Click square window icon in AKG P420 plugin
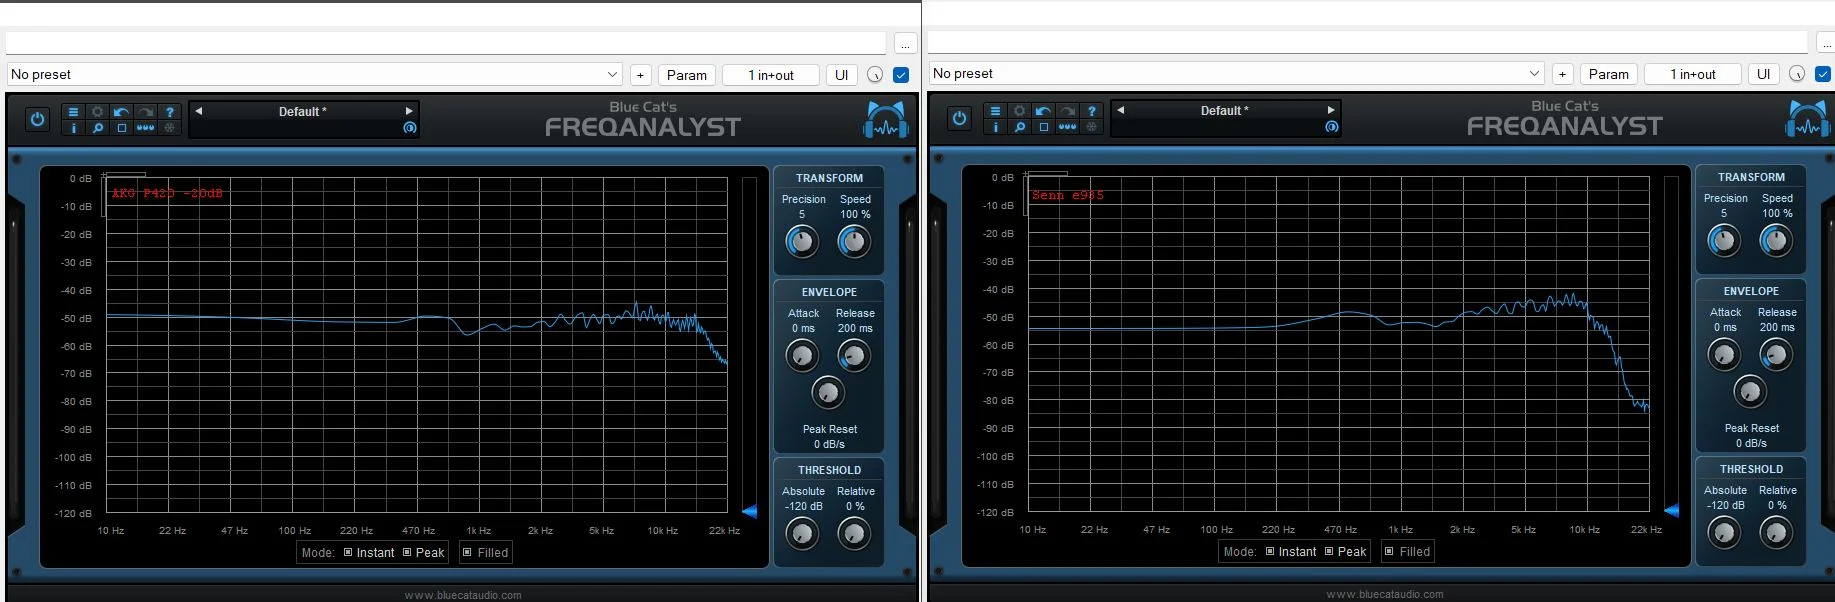 click(x=121, y=128)
